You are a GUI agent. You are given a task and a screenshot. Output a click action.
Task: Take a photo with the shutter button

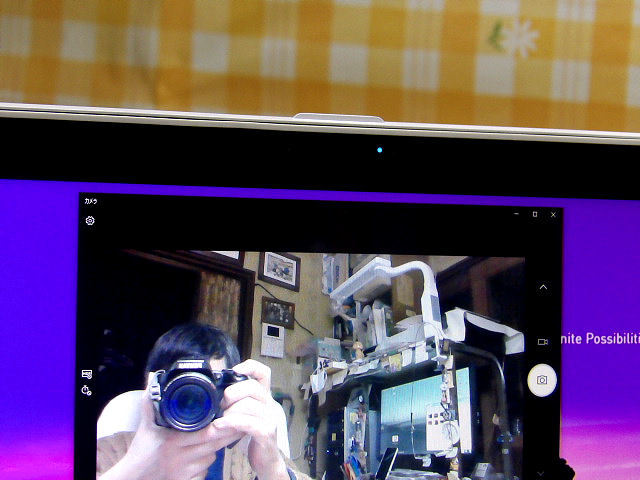pos(542,380)
